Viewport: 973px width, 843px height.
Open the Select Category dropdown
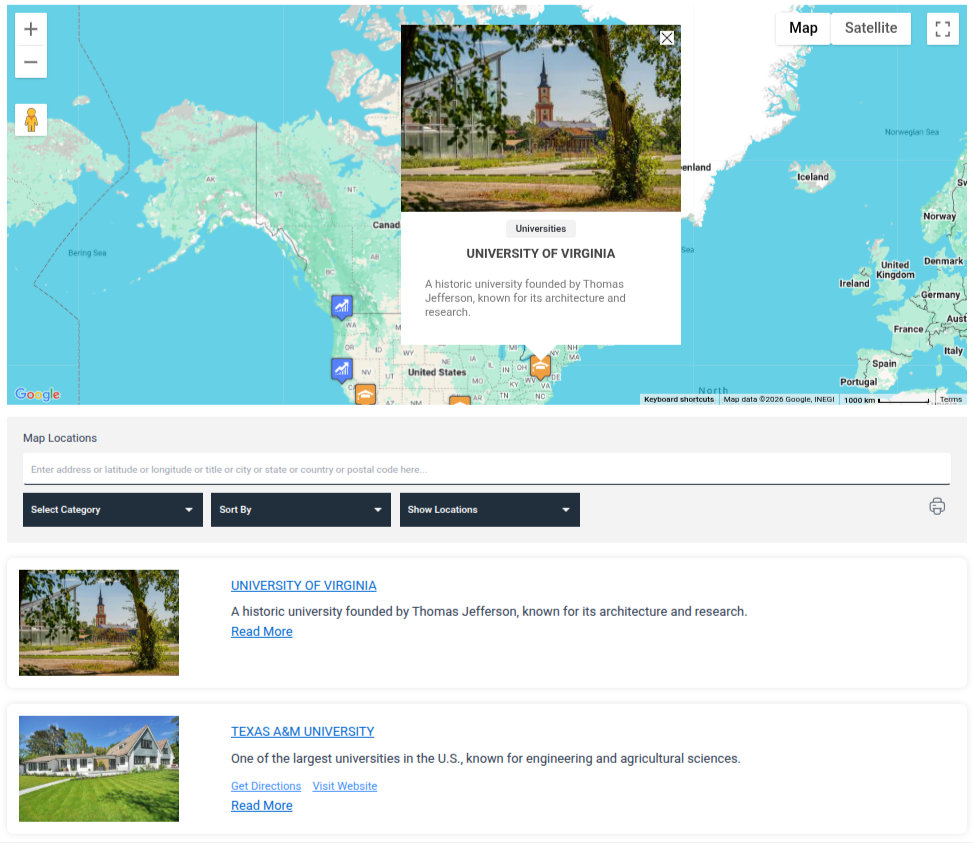click(112, 509)
